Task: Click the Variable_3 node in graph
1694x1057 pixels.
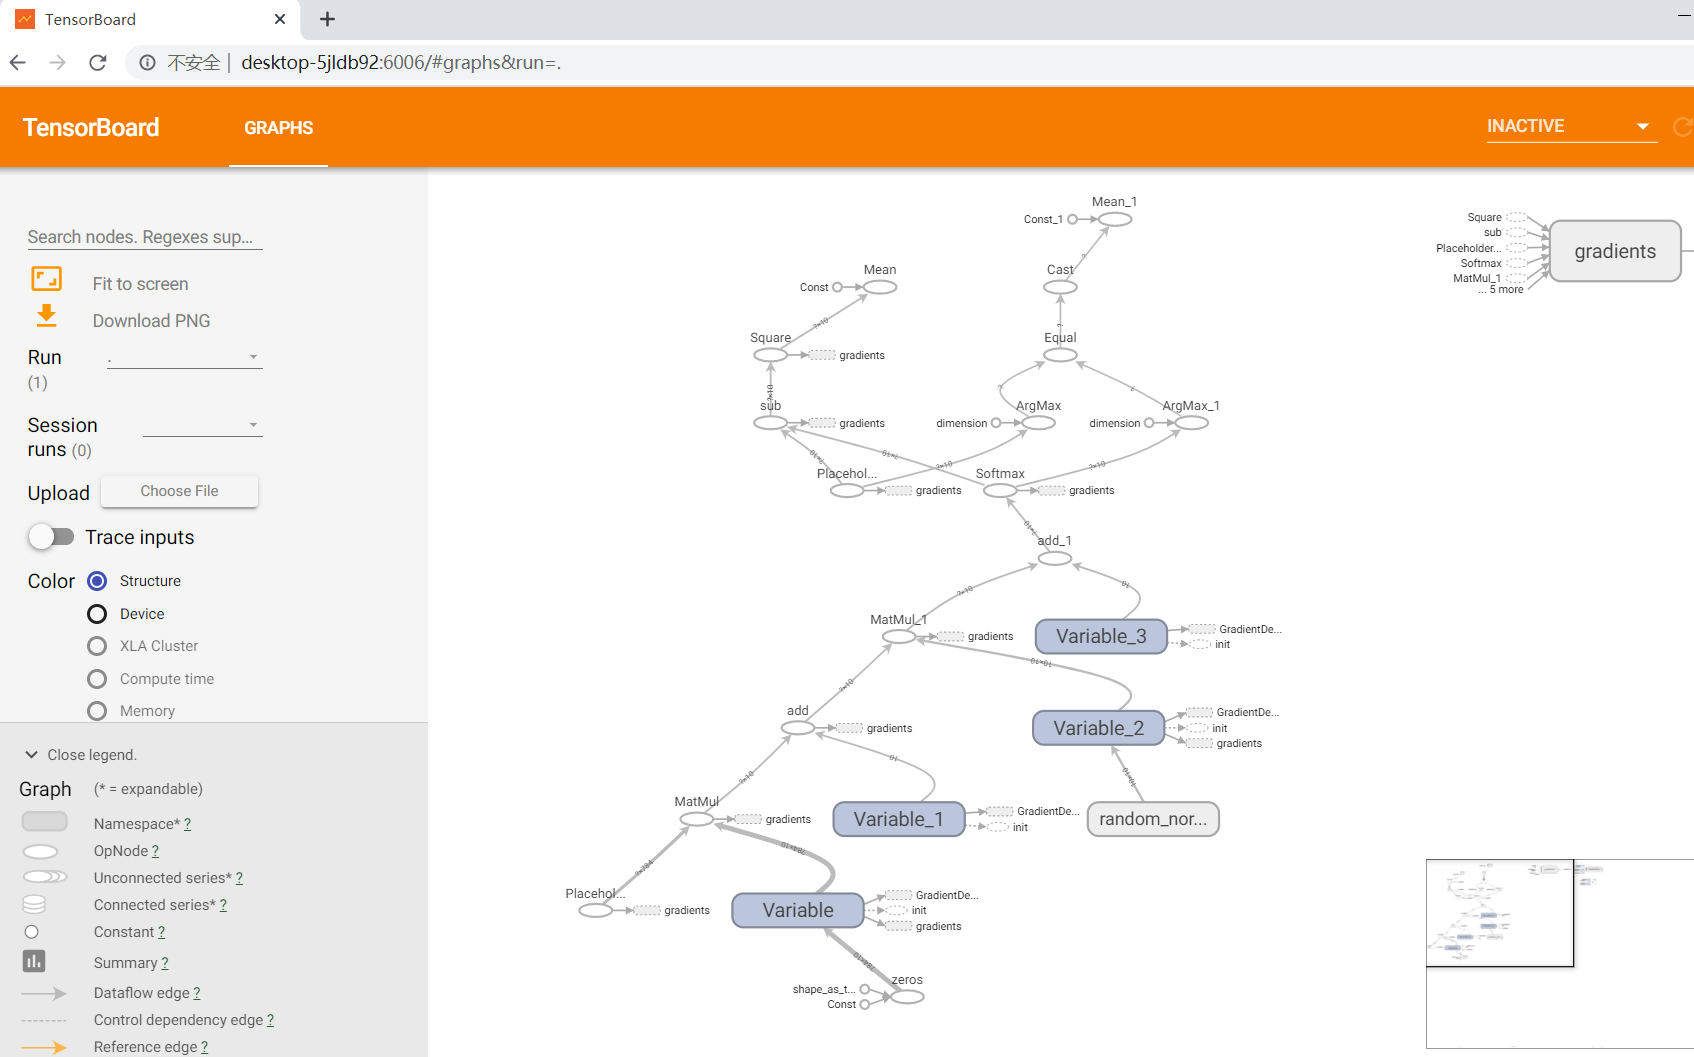Action: click(x=1100, y=636)
